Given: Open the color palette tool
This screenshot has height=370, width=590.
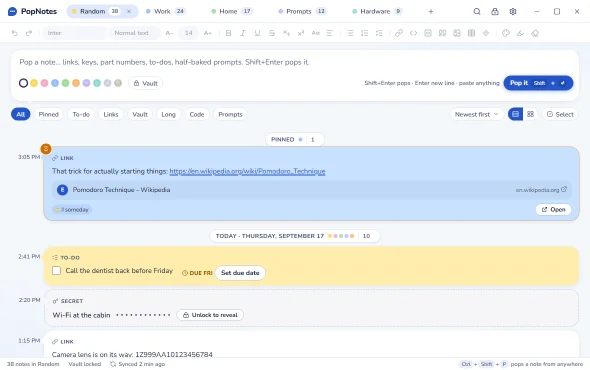Looking at the screenshot, I should pyautogui.click(x=506, y=33).
